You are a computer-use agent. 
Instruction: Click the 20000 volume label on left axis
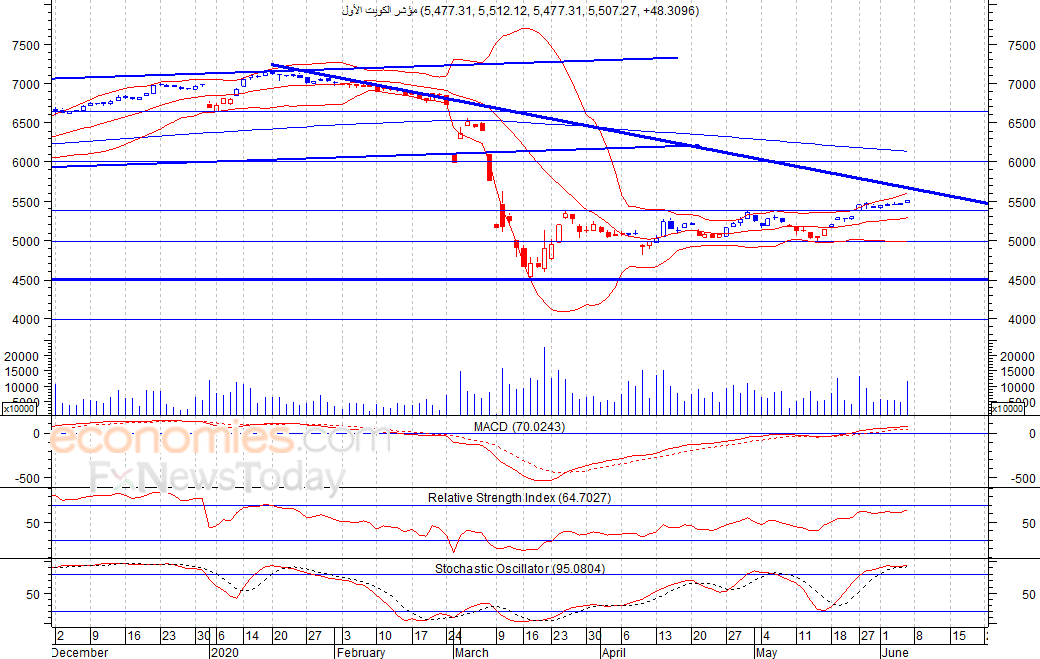point(22,357)
